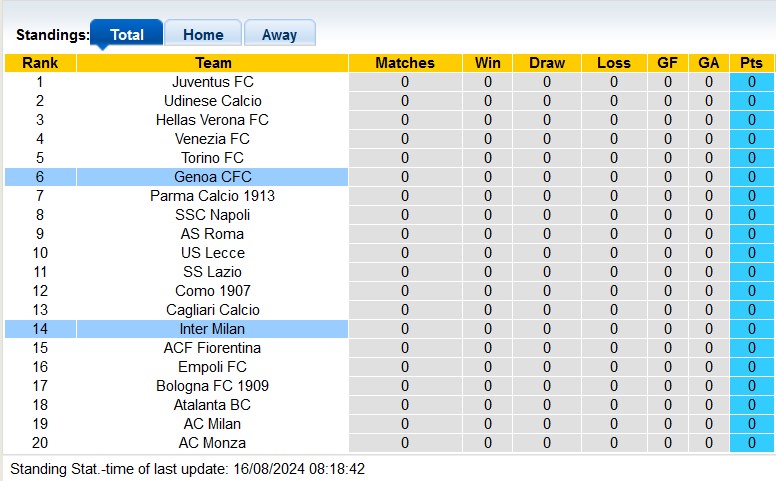Select the Away standings tab
This screenshot has height=481, width=776.
(279, 35)
